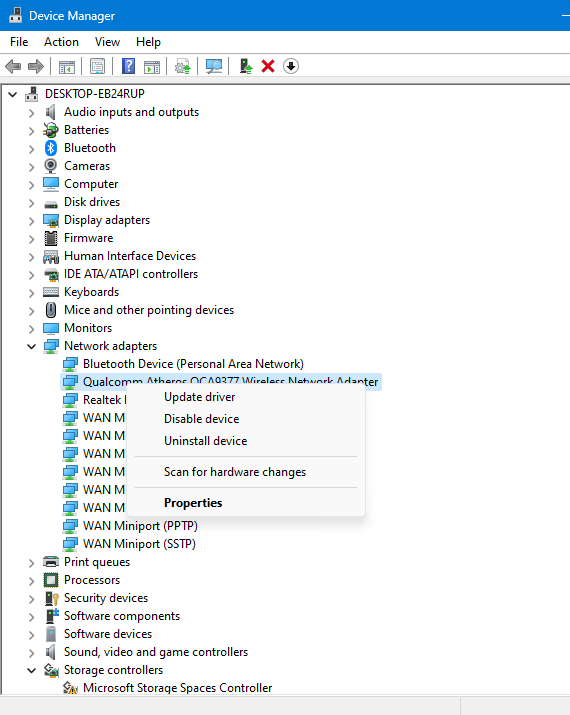Open the View menu
The width and height of the screenshot is (570, 715).
108,42
